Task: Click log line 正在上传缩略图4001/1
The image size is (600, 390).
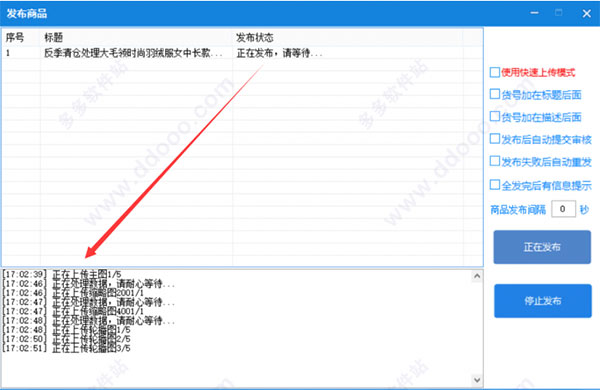Action: point(73,311)
